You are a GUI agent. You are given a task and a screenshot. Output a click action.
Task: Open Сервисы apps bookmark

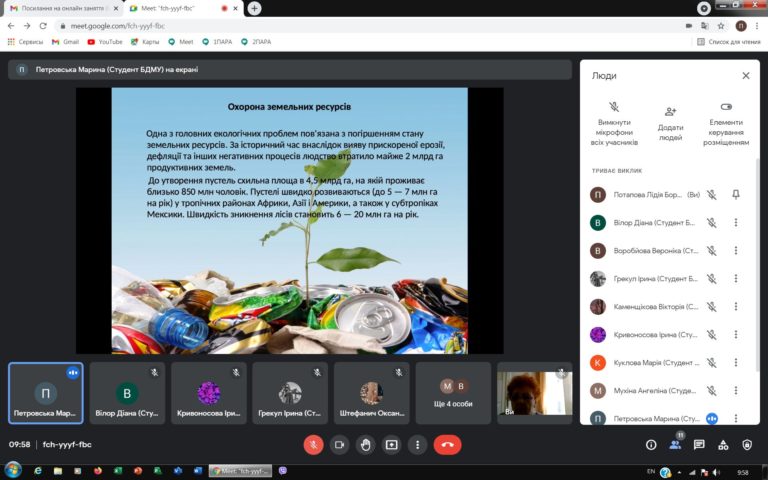(x=25, y=42)
